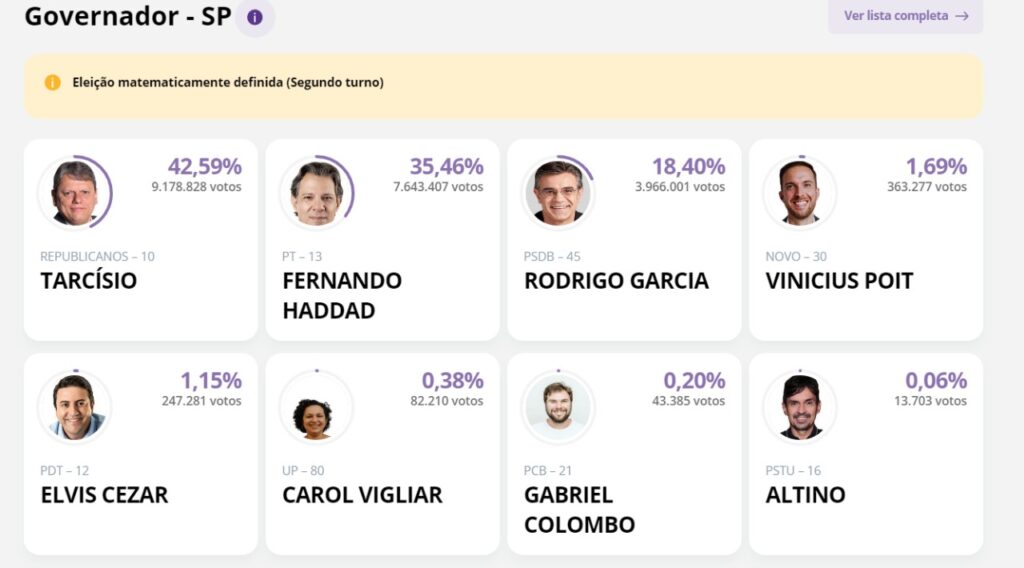
Task: Click the orange alert icon in yellow banner
Action: (x=52, y=82)
